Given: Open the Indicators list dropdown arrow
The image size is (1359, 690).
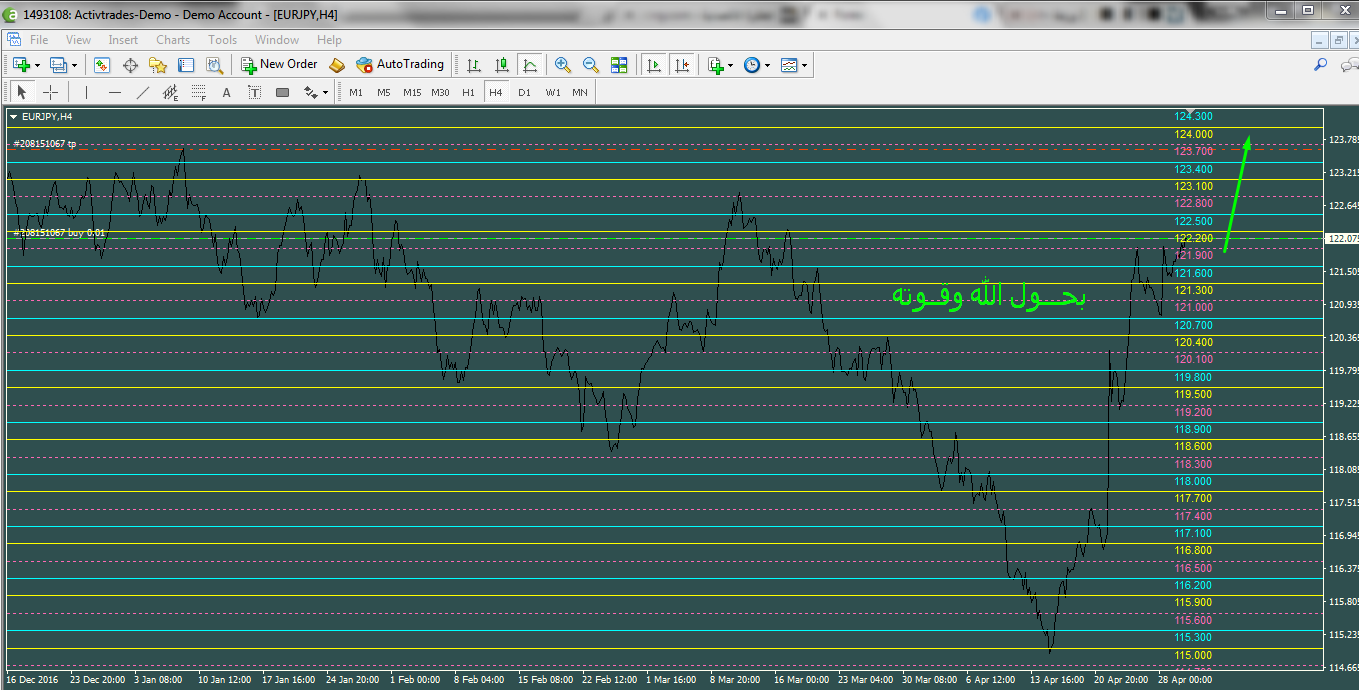Looking at the screenshot, I should pyautogui.click(x=731, y=65).
